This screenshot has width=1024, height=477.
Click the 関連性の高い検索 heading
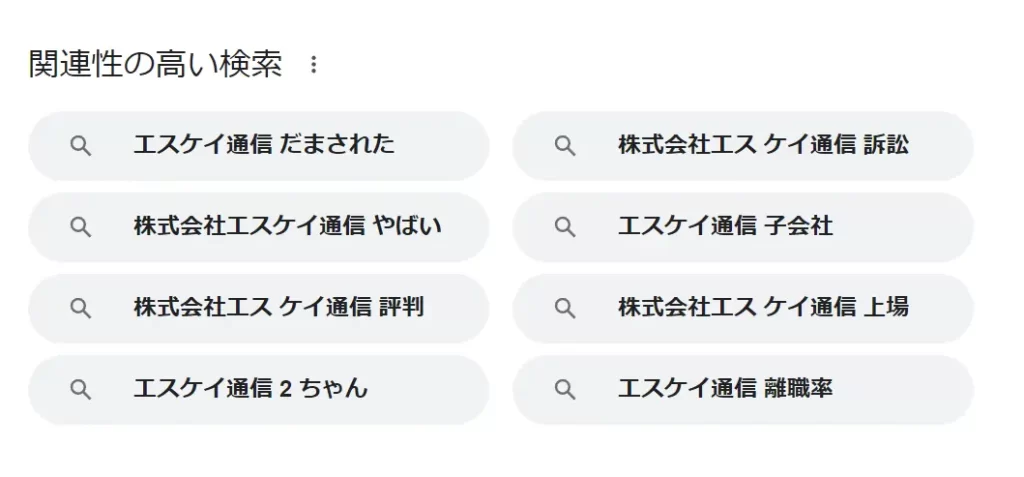click(155, 65)
